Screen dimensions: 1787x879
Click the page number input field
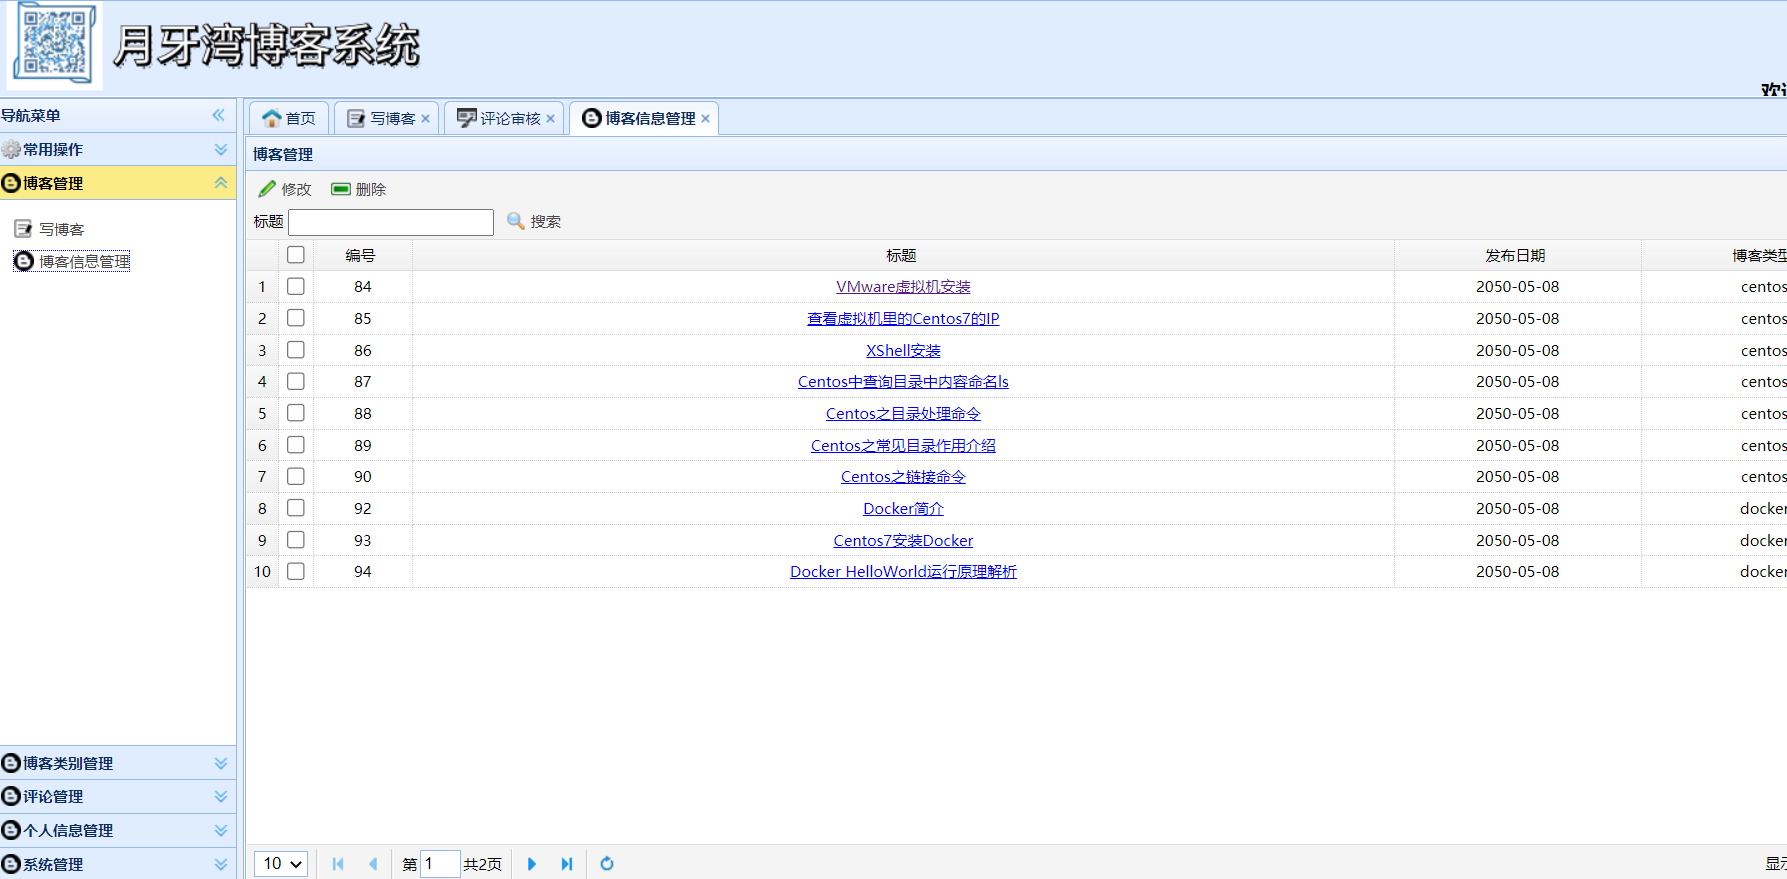tap(440, 864)
